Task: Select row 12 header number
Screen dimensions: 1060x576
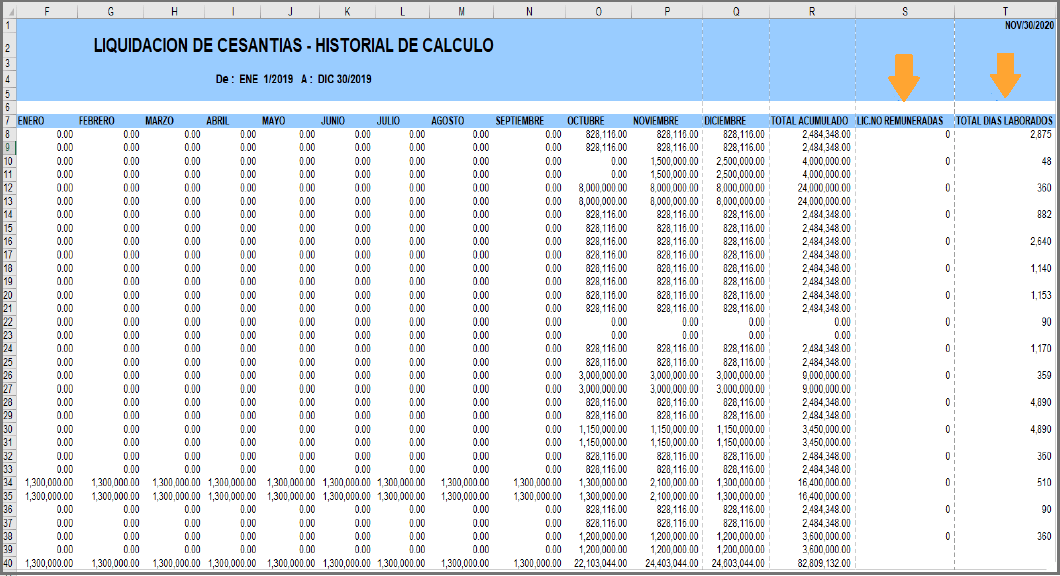Action: point(8,188)
